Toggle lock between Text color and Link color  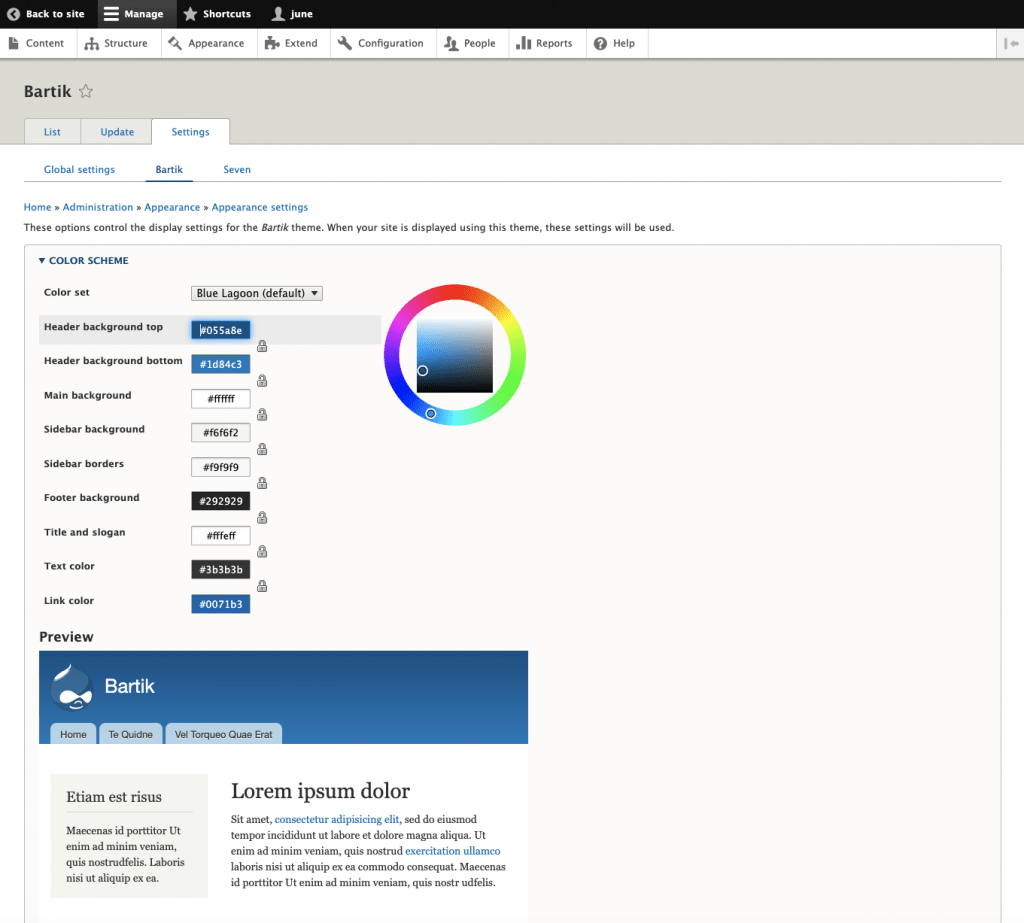click(x=262, y=587)
